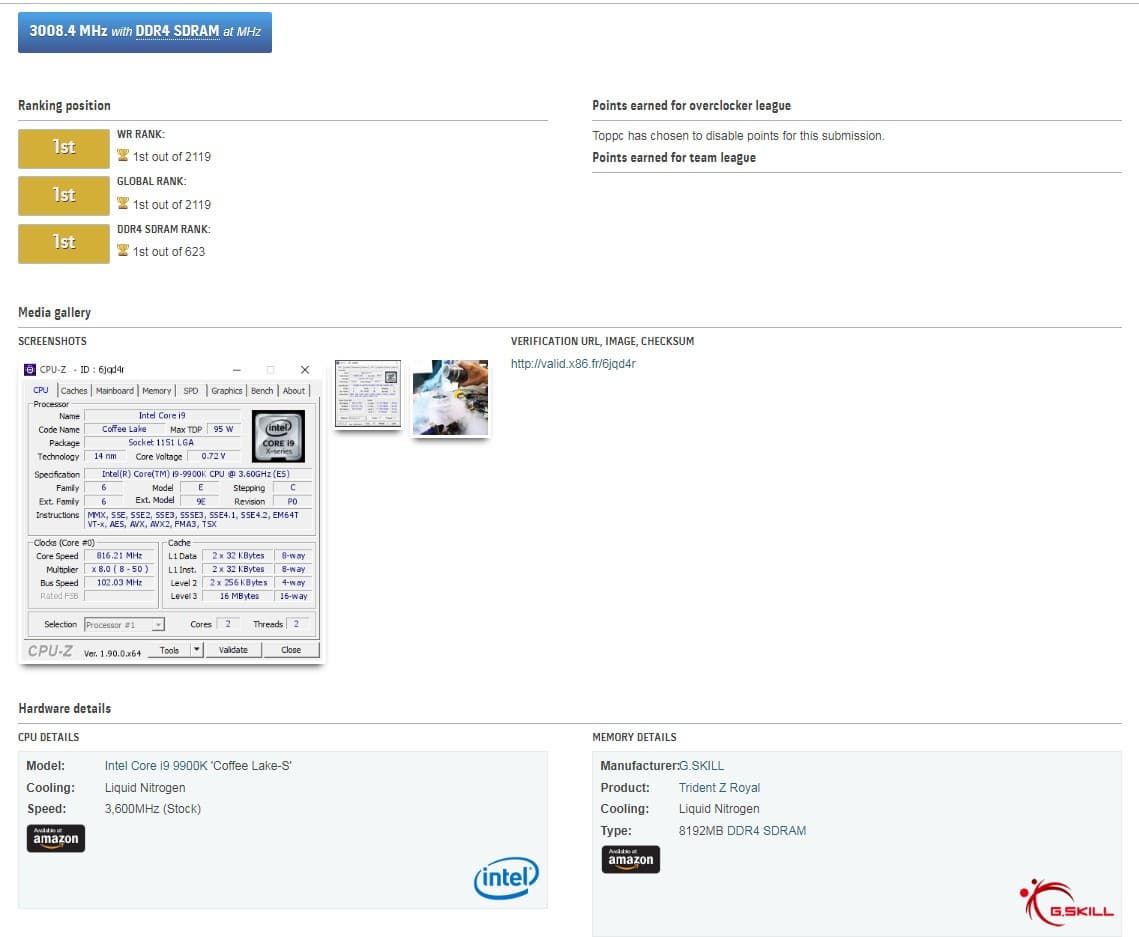The height and width of the screenshot is (937, 1139).
Task: Expand the Processor #1 selection dropdown
Action: coord(158,625)
